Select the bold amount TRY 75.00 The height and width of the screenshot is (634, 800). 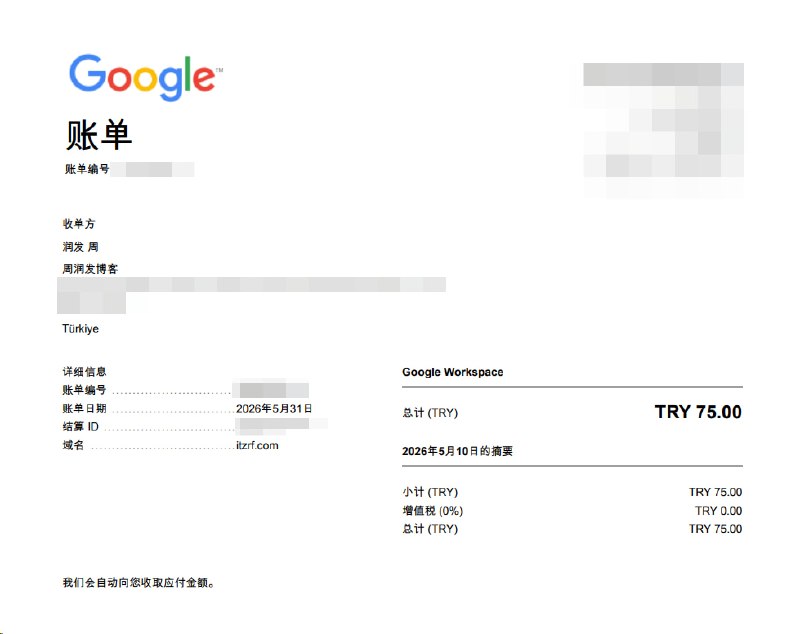(x=698, y=412)
